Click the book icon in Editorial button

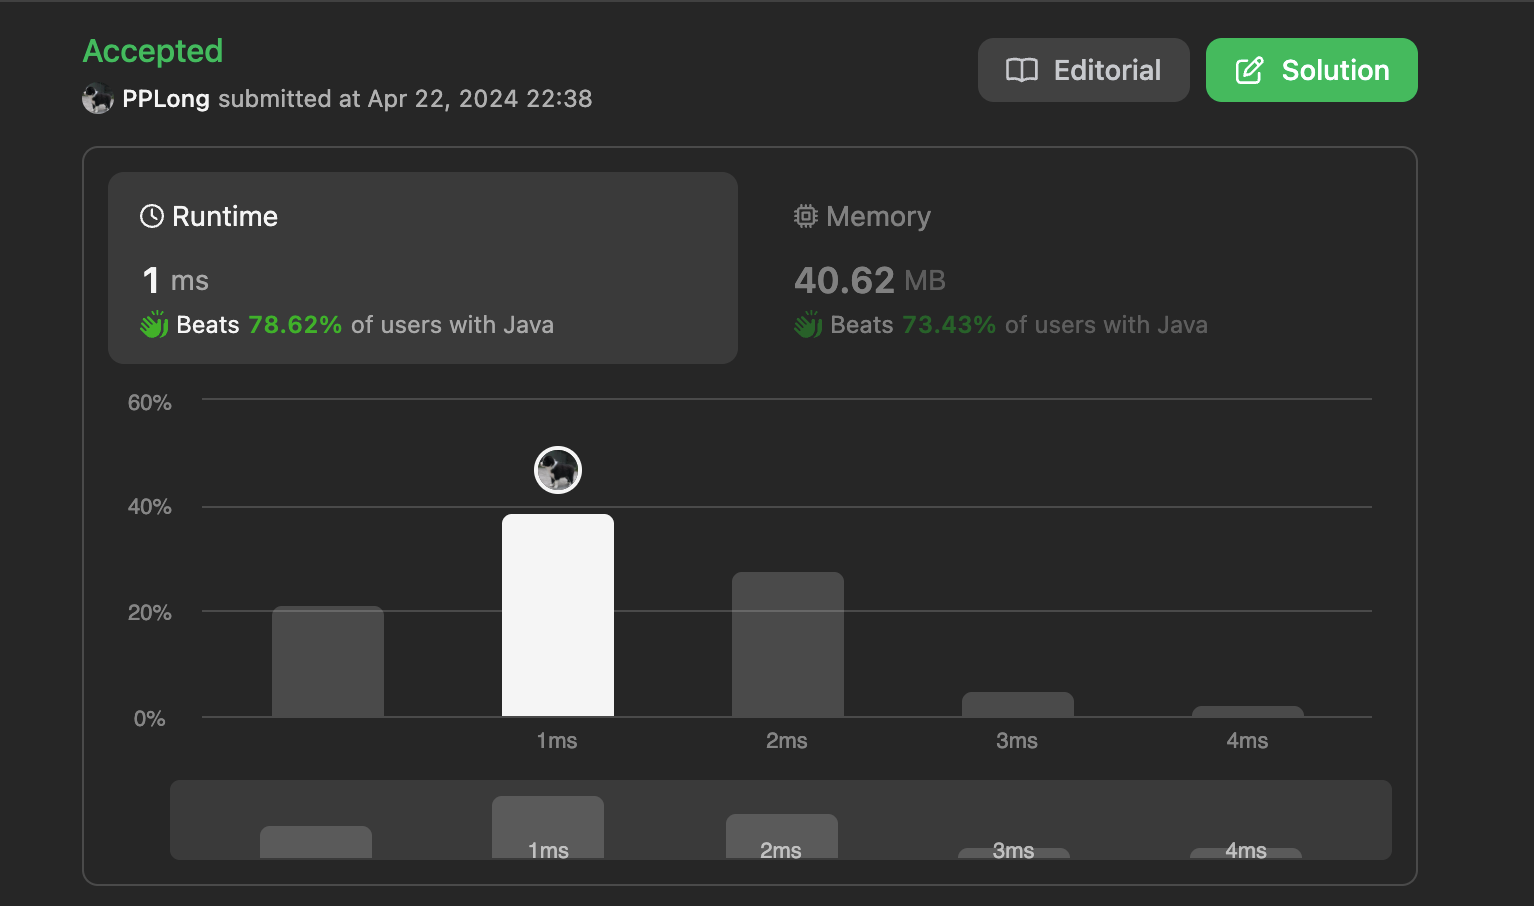point(1022,70)
